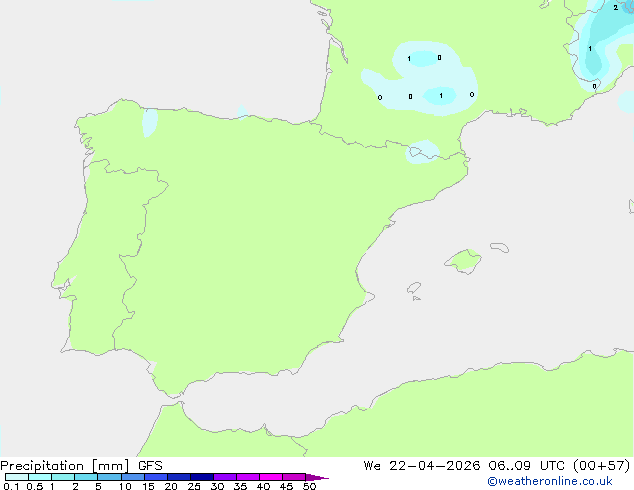Select the Precipitation [mm] GFS title
The width and height of the screenshot is (634, 490).
81,466
